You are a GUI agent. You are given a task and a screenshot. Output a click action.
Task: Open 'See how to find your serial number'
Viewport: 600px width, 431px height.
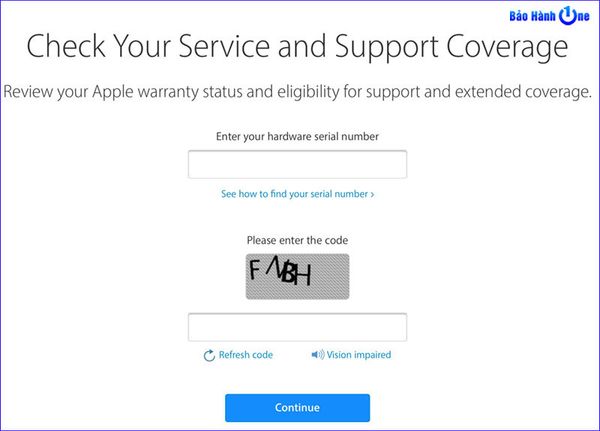click(294, 194)
